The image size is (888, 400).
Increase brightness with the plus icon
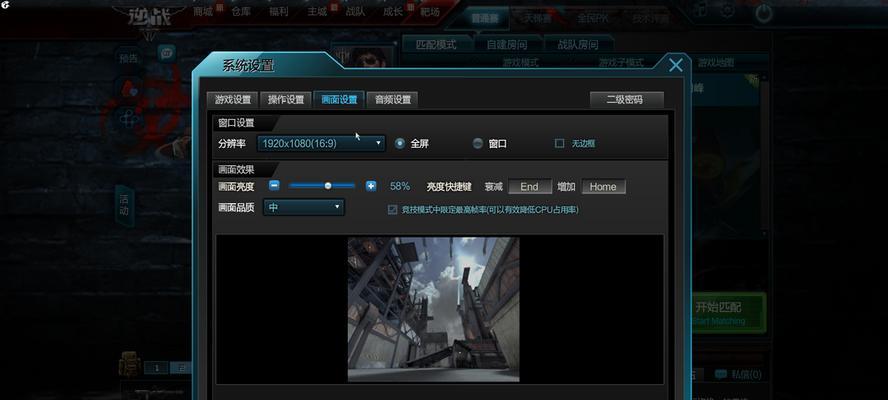(371, 186)
